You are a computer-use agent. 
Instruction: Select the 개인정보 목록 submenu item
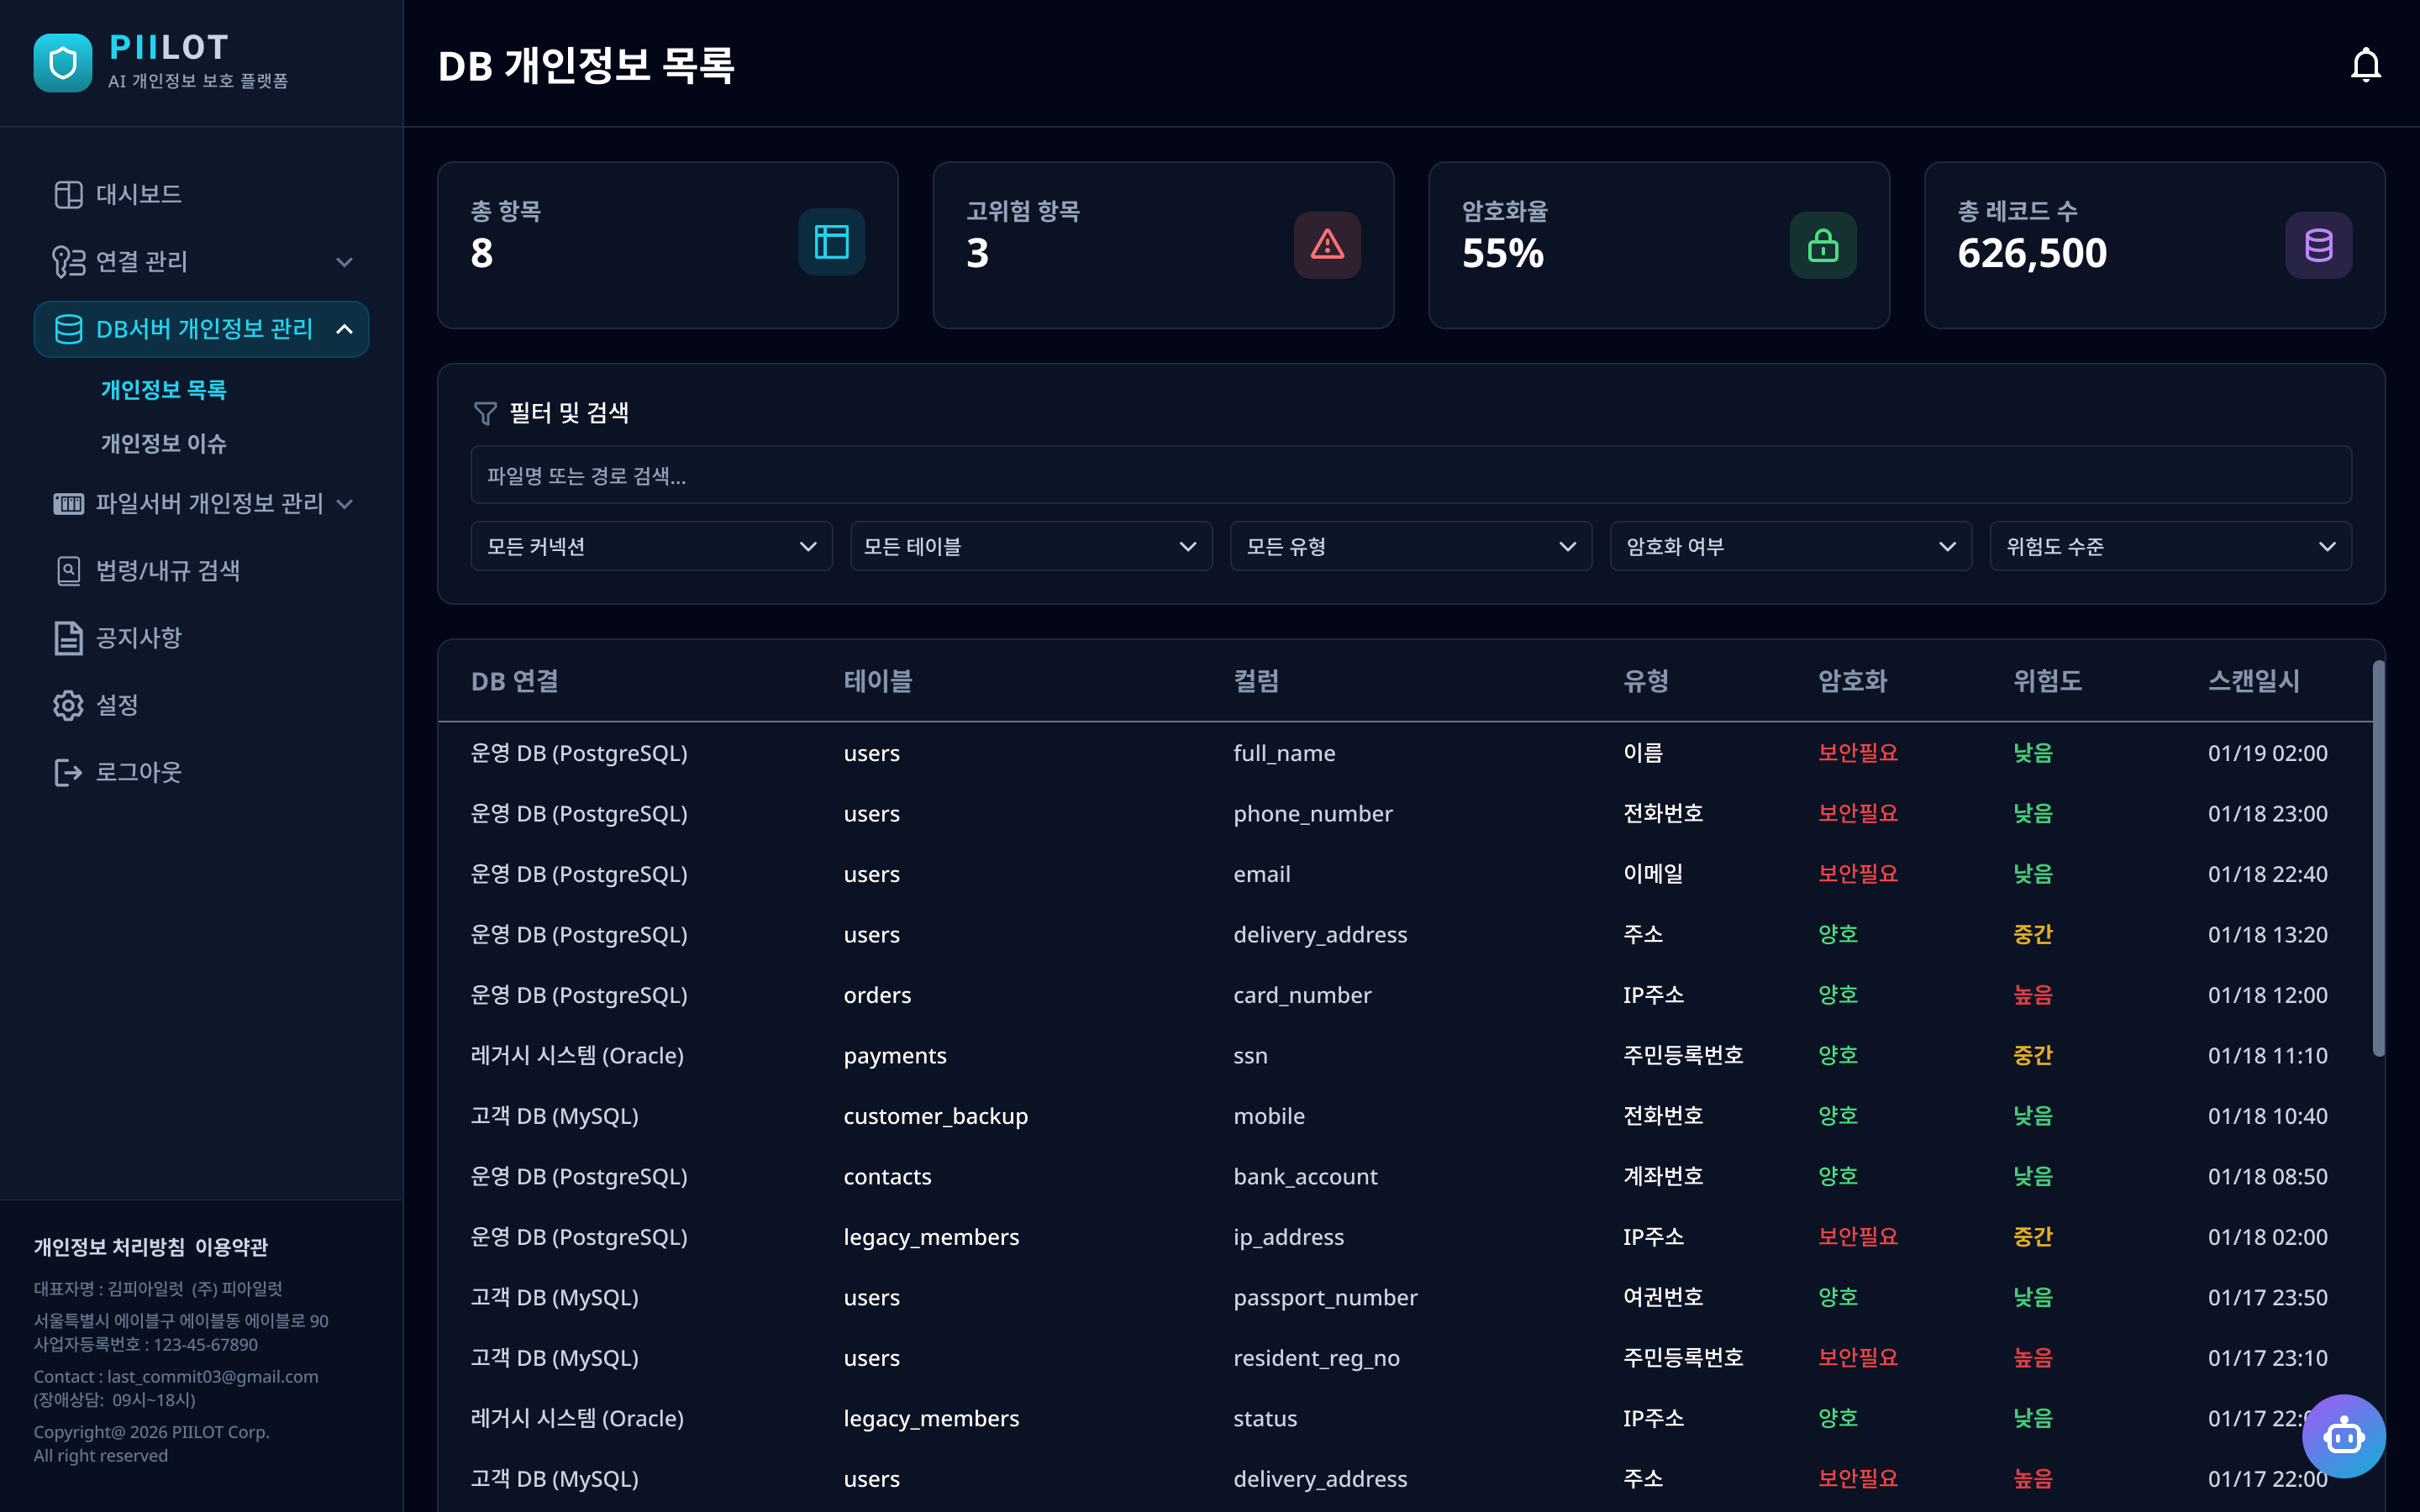(x=163, y=390)
